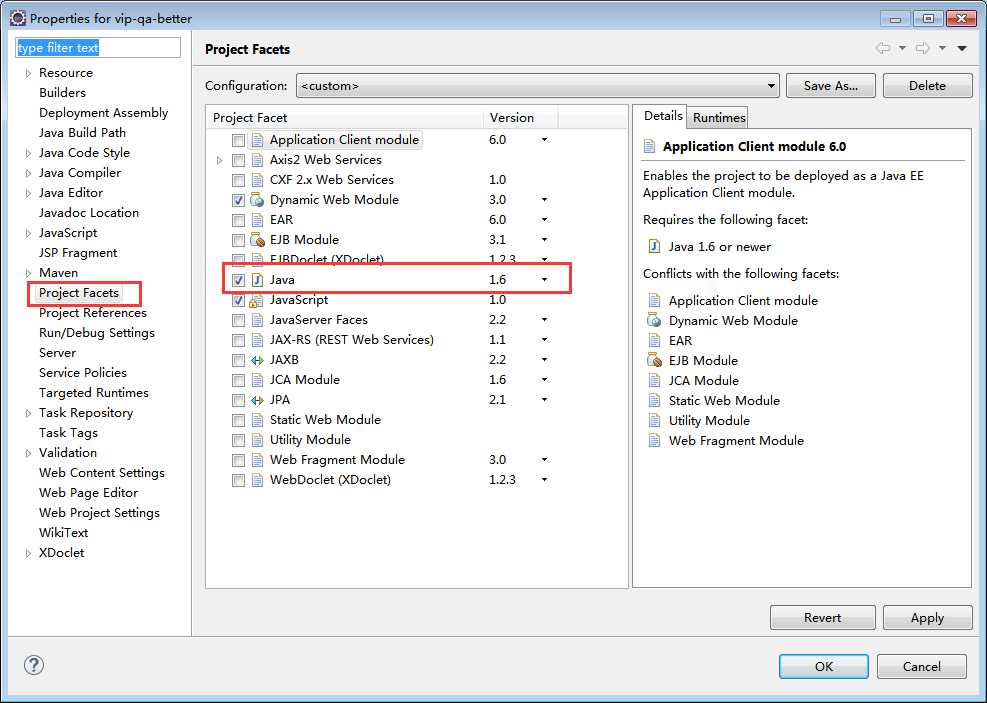Open the Java version dropdown arrow

(544, 279)
